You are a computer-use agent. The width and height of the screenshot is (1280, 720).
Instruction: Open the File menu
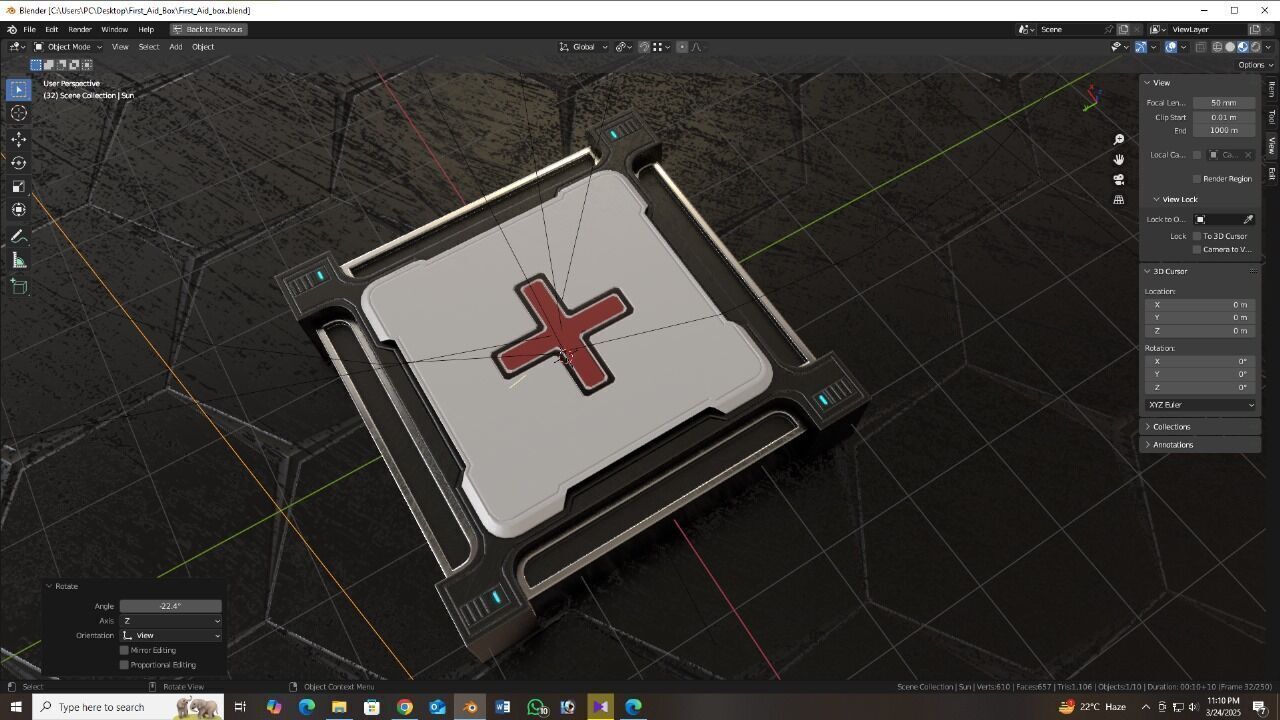point(30,29)
